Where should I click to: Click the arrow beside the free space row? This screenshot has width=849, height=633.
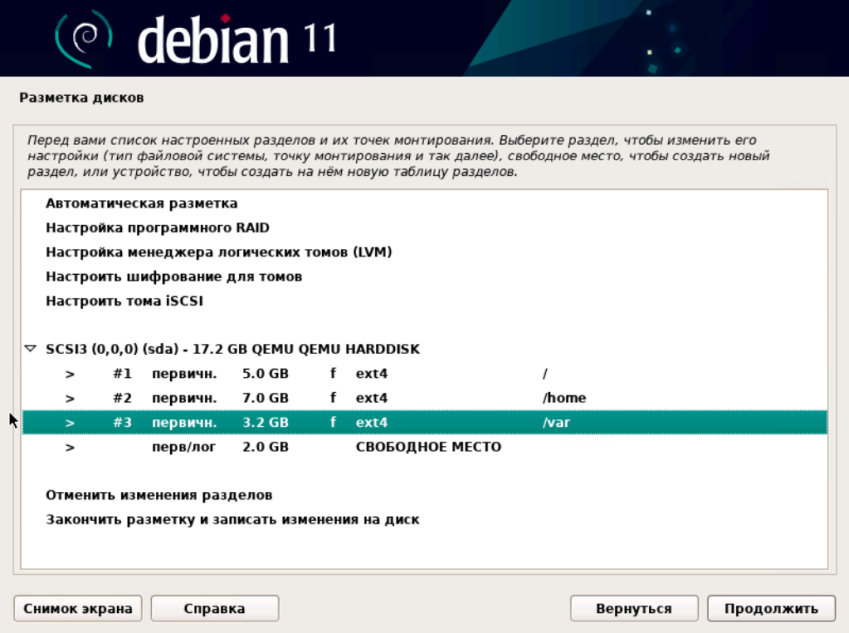tap(70, 447)
